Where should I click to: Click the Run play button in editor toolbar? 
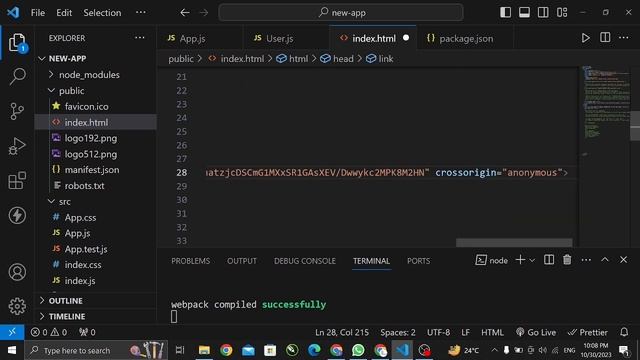click(x=585, y=38)
